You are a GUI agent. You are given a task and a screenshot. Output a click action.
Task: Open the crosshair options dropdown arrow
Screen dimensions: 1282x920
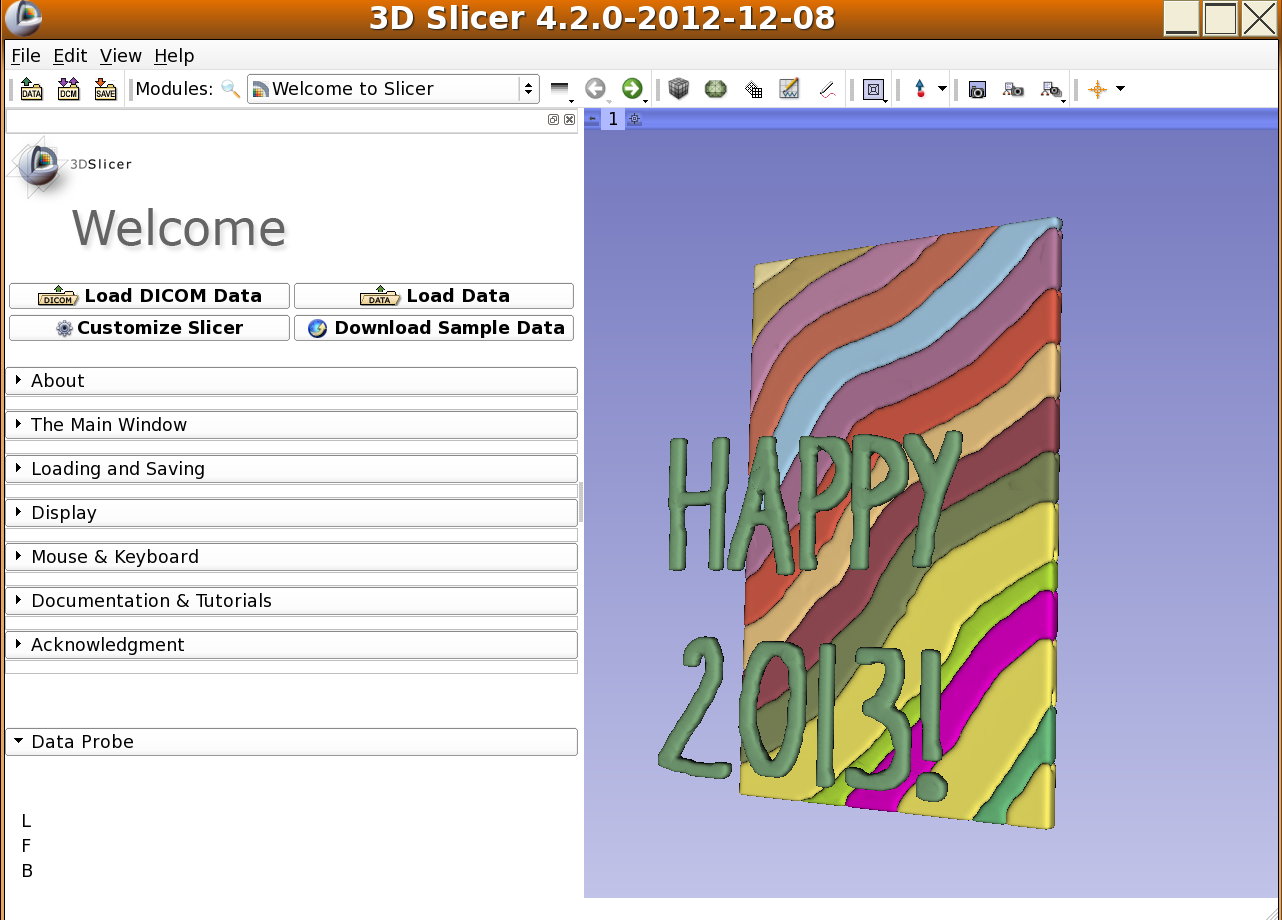[1120, 89]
